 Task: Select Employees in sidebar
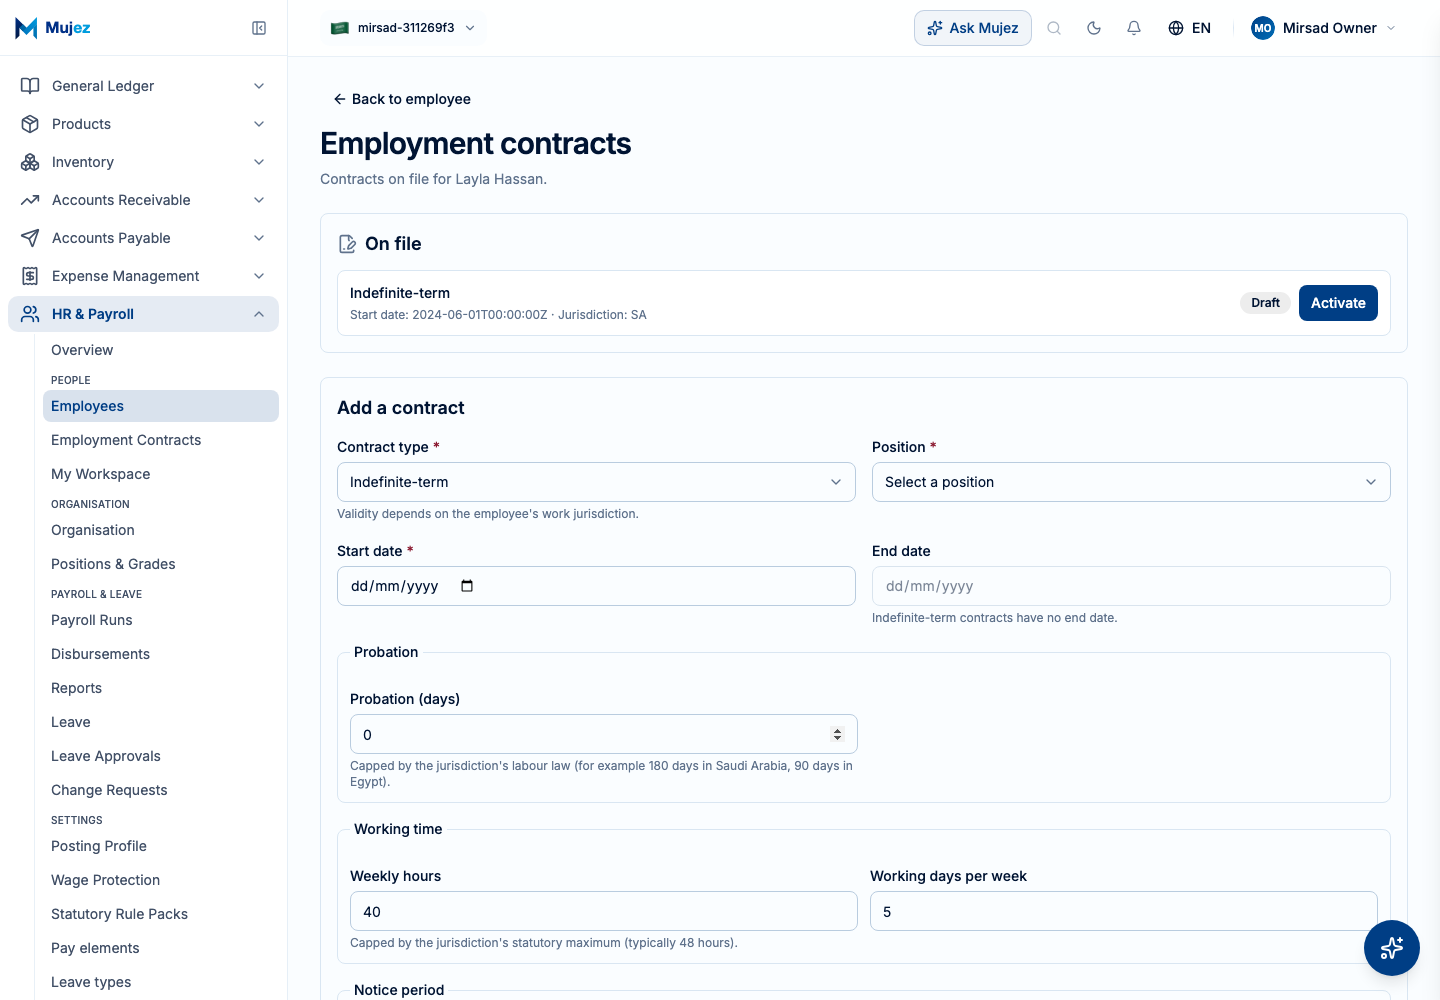click(161, 406)
